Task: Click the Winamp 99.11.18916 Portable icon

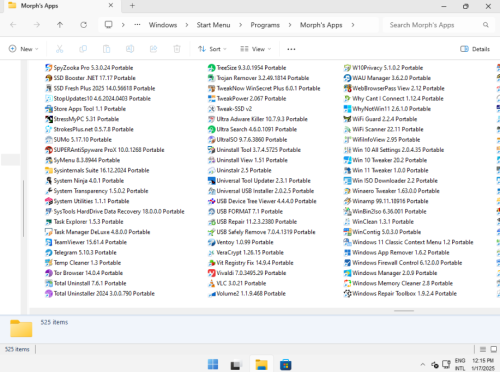Action: (x=347, y=201)
